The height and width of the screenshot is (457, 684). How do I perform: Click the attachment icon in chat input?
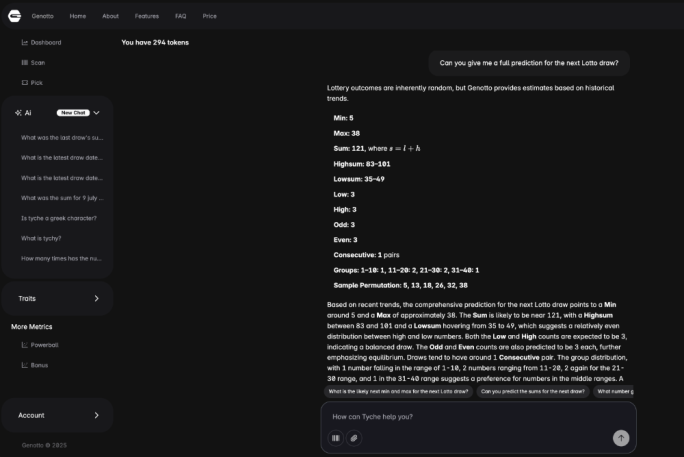(352, 437)
